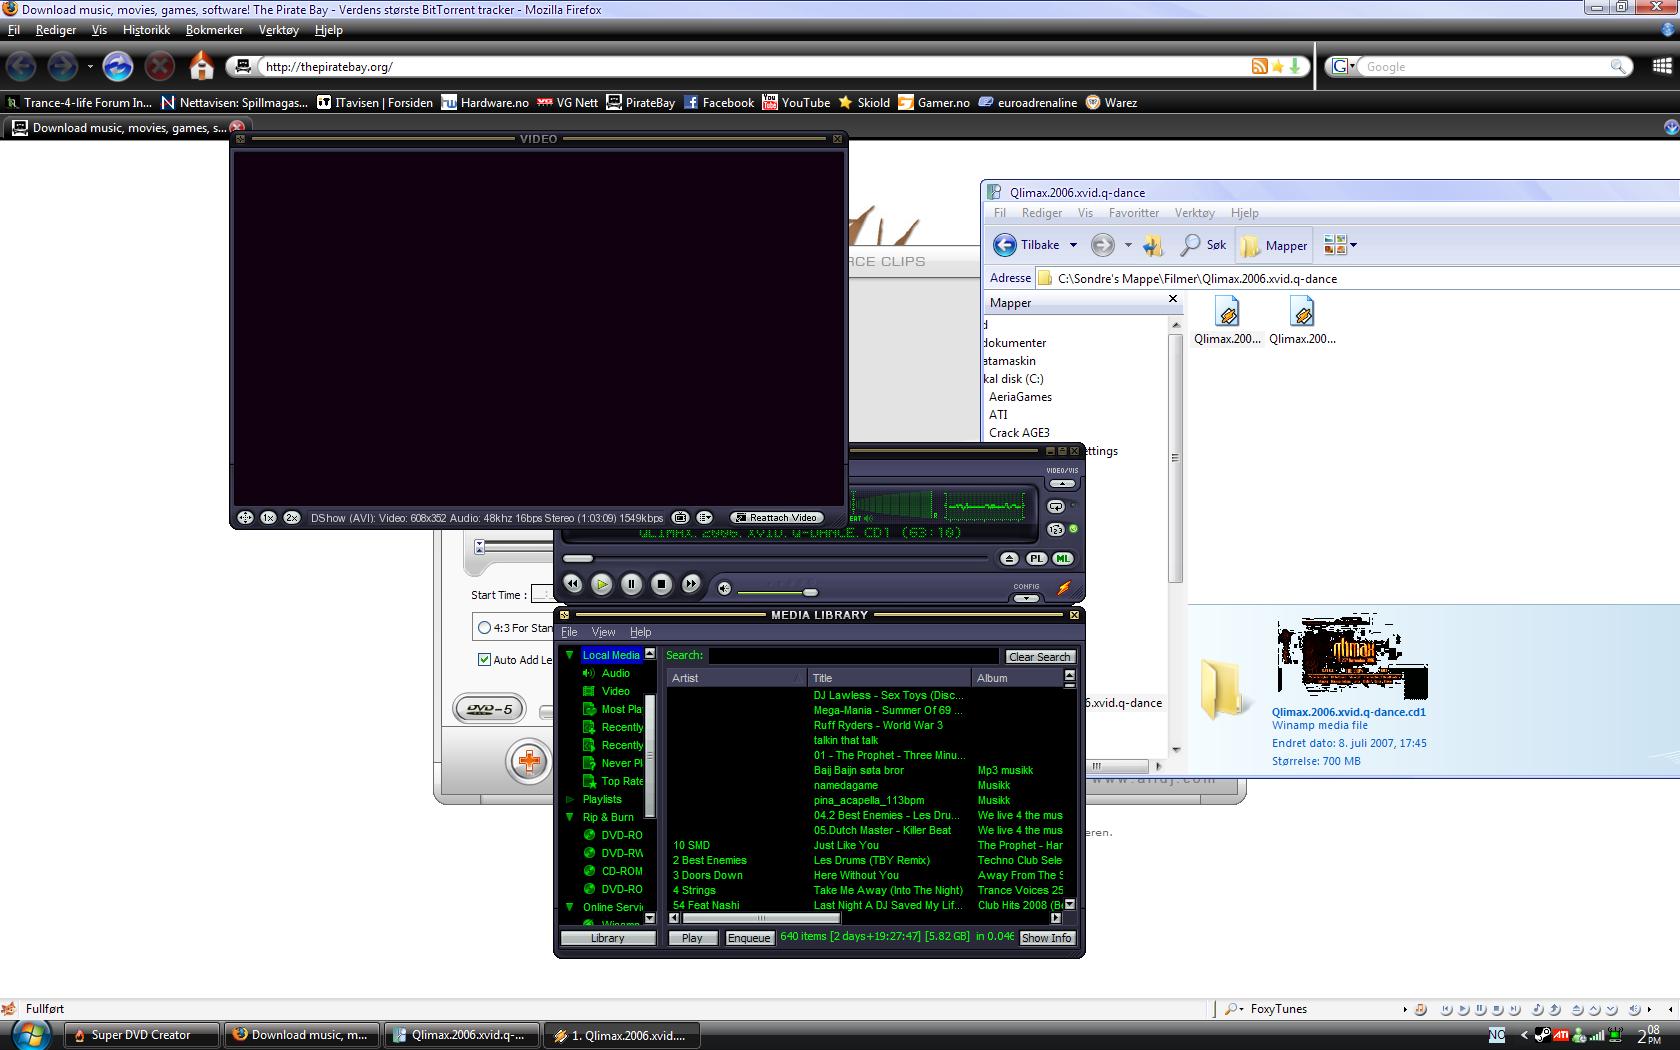Screen dimensions: 1680x1050
Task: Open video options list dropdown icon
Action: (x=705, y=517)
